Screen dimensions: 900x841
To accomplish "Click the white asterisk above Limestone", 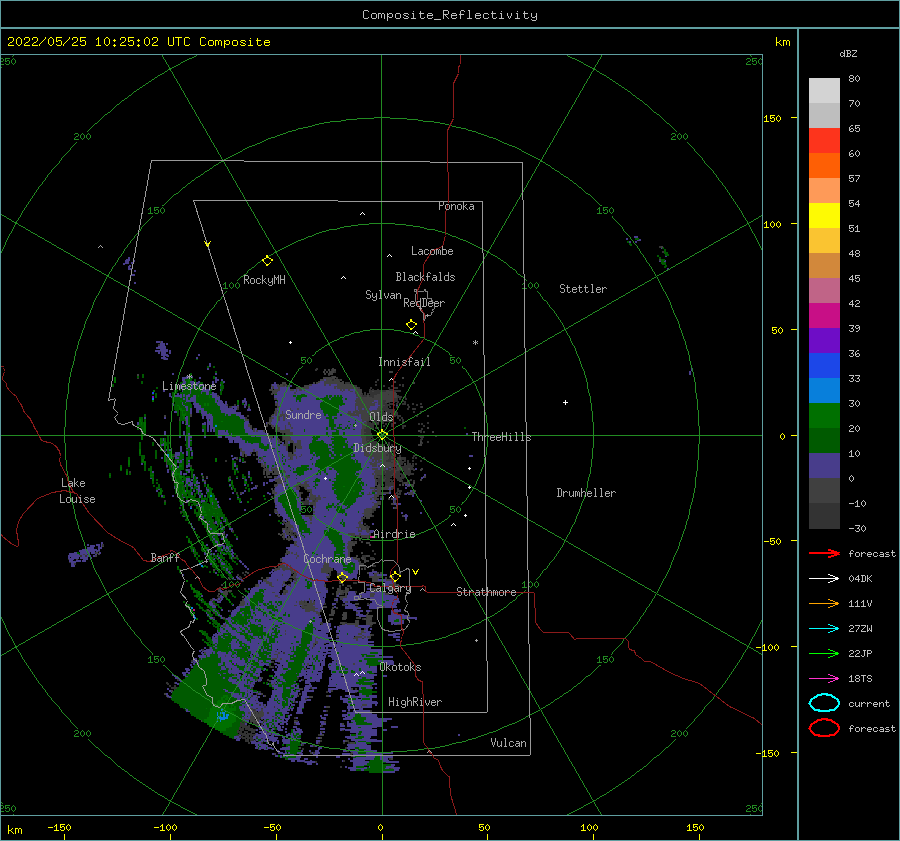I will (x=189, y=377).
